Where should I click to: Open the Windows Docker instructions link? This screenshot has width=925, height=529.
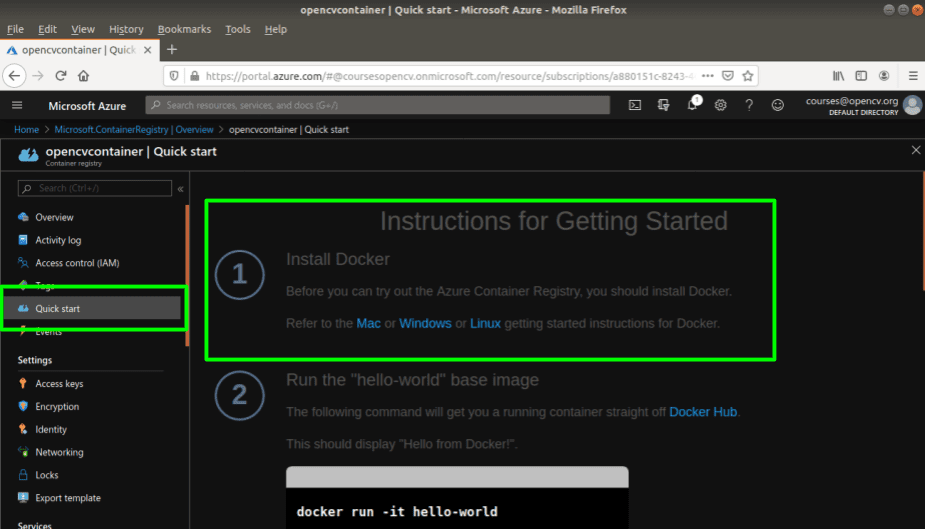click(425, 323)
